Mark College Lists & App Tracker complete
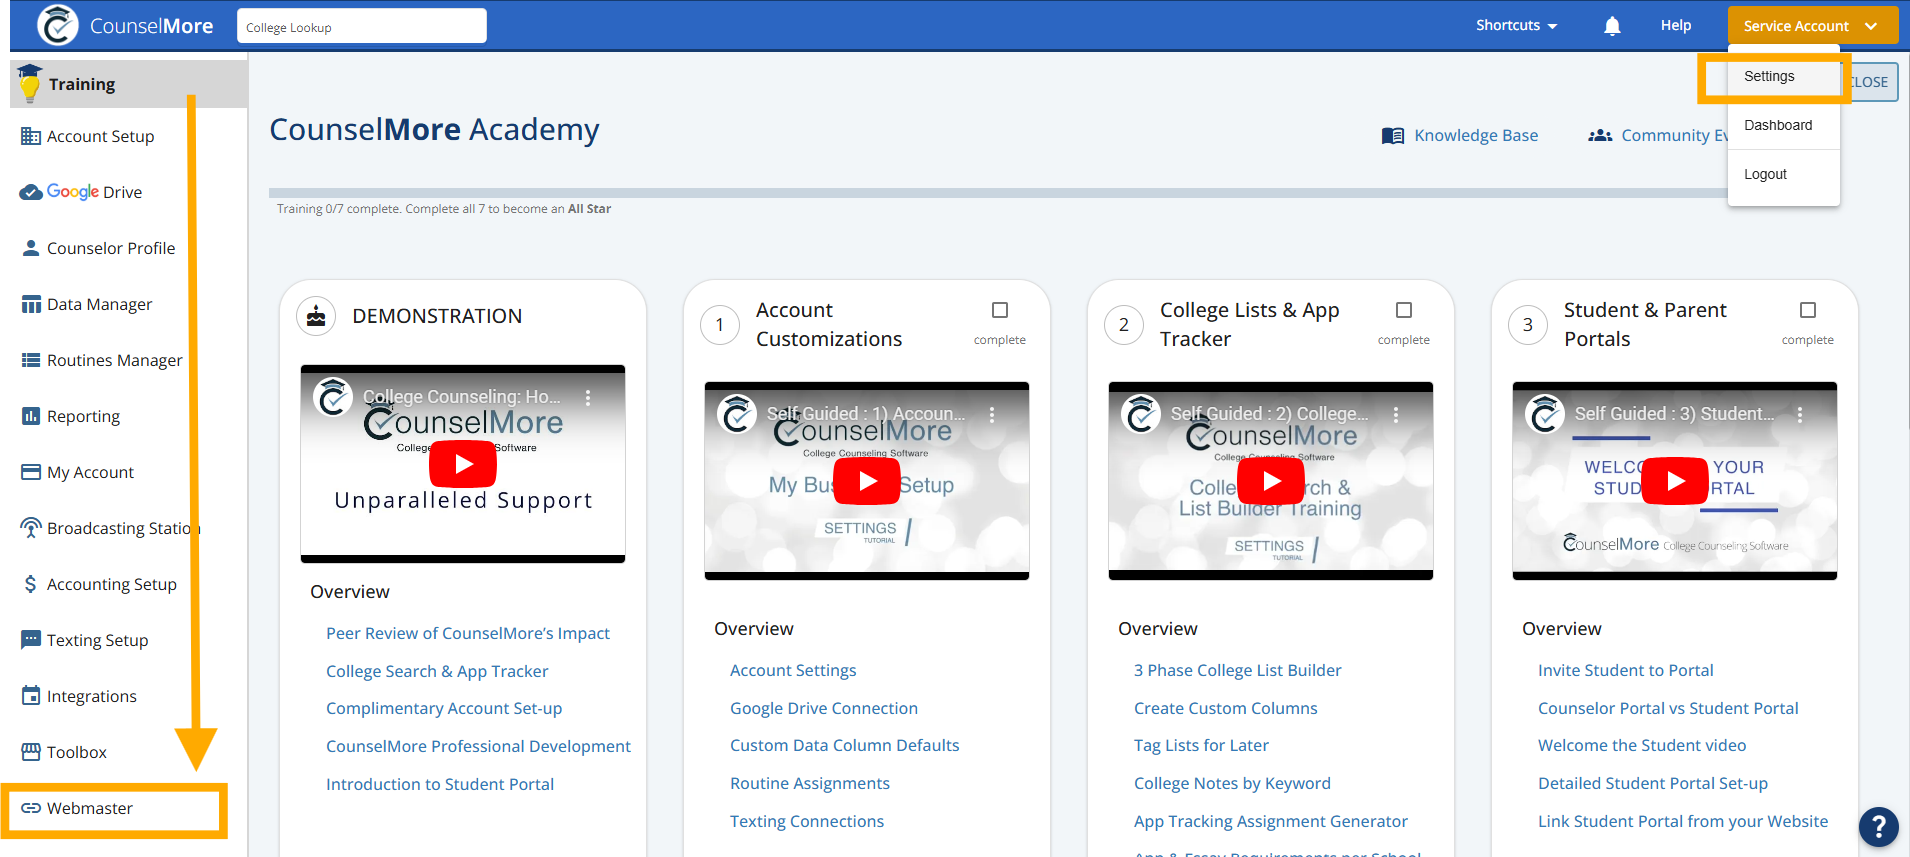The height and width of the screenshot is (857, 1910). pyautogui.click(x=1404, y=310)
